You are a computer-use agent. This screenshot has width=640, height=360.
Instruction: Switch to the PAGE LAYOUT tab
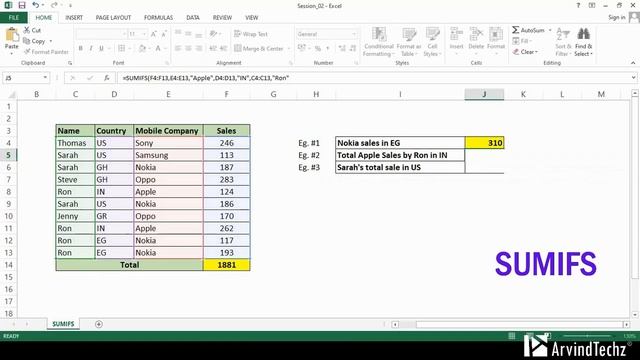point(113,18)
